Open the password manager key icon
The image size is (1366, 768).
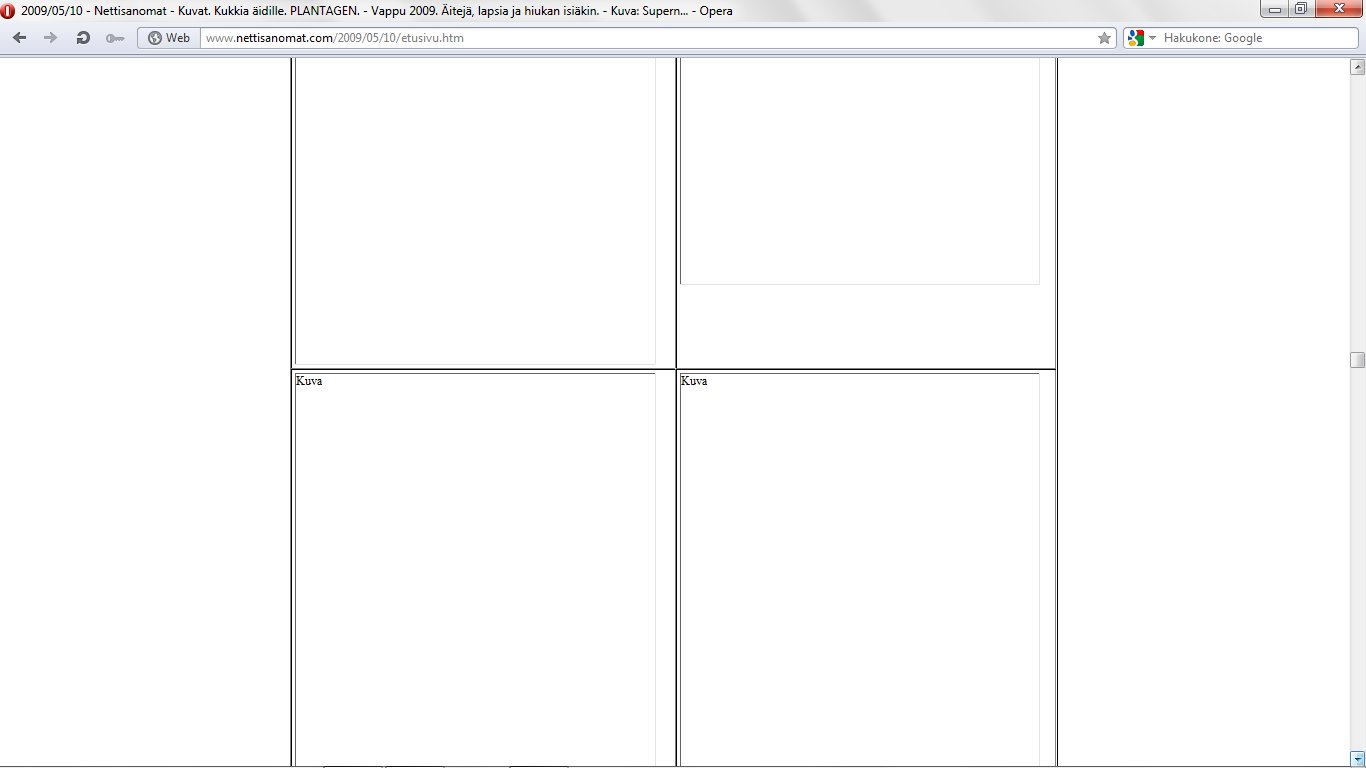pos(115,38)
